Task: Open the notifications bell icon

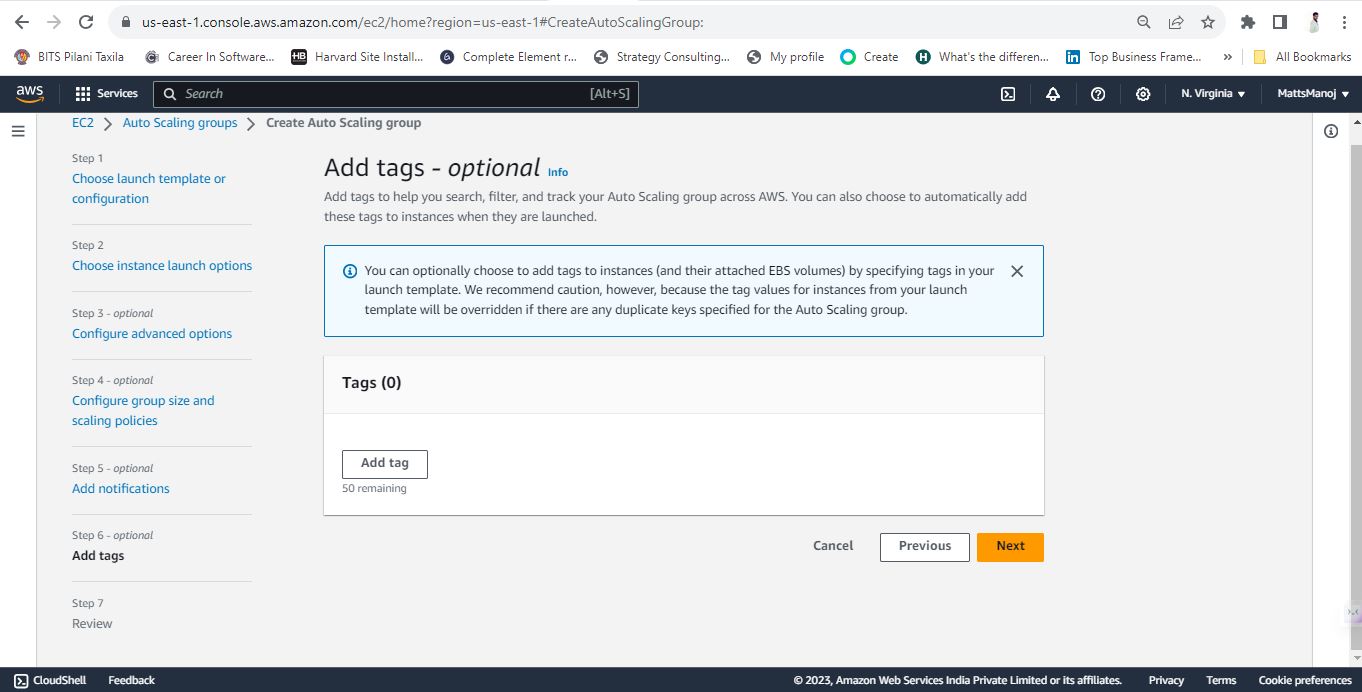Action: pos(1053,94)
